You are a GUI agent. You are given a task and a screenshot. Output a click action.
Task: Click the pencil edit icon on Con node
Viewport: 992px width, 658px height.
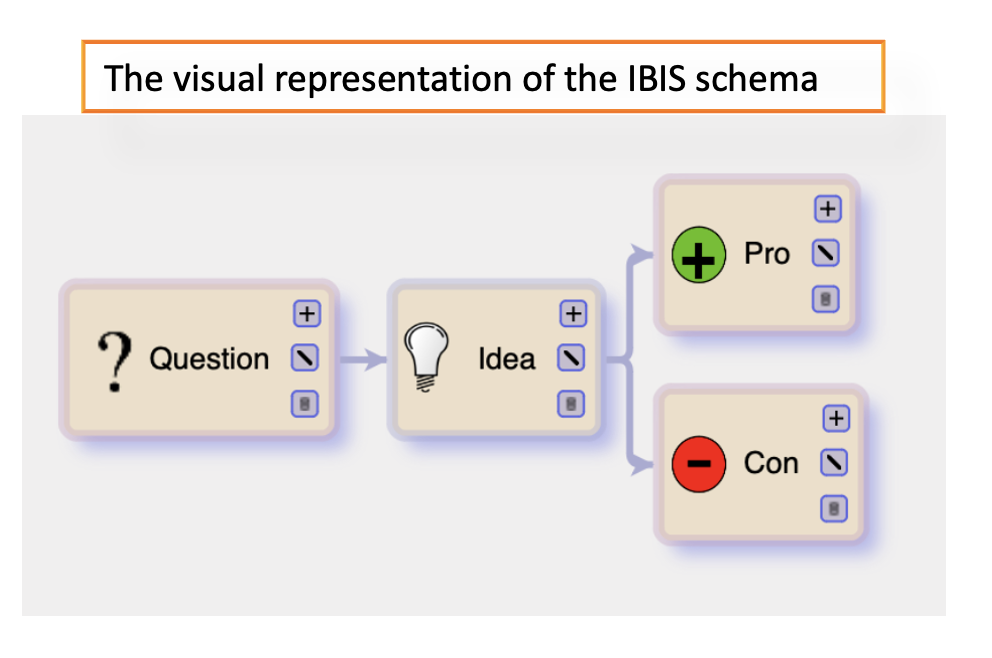[x=833, y=463]
